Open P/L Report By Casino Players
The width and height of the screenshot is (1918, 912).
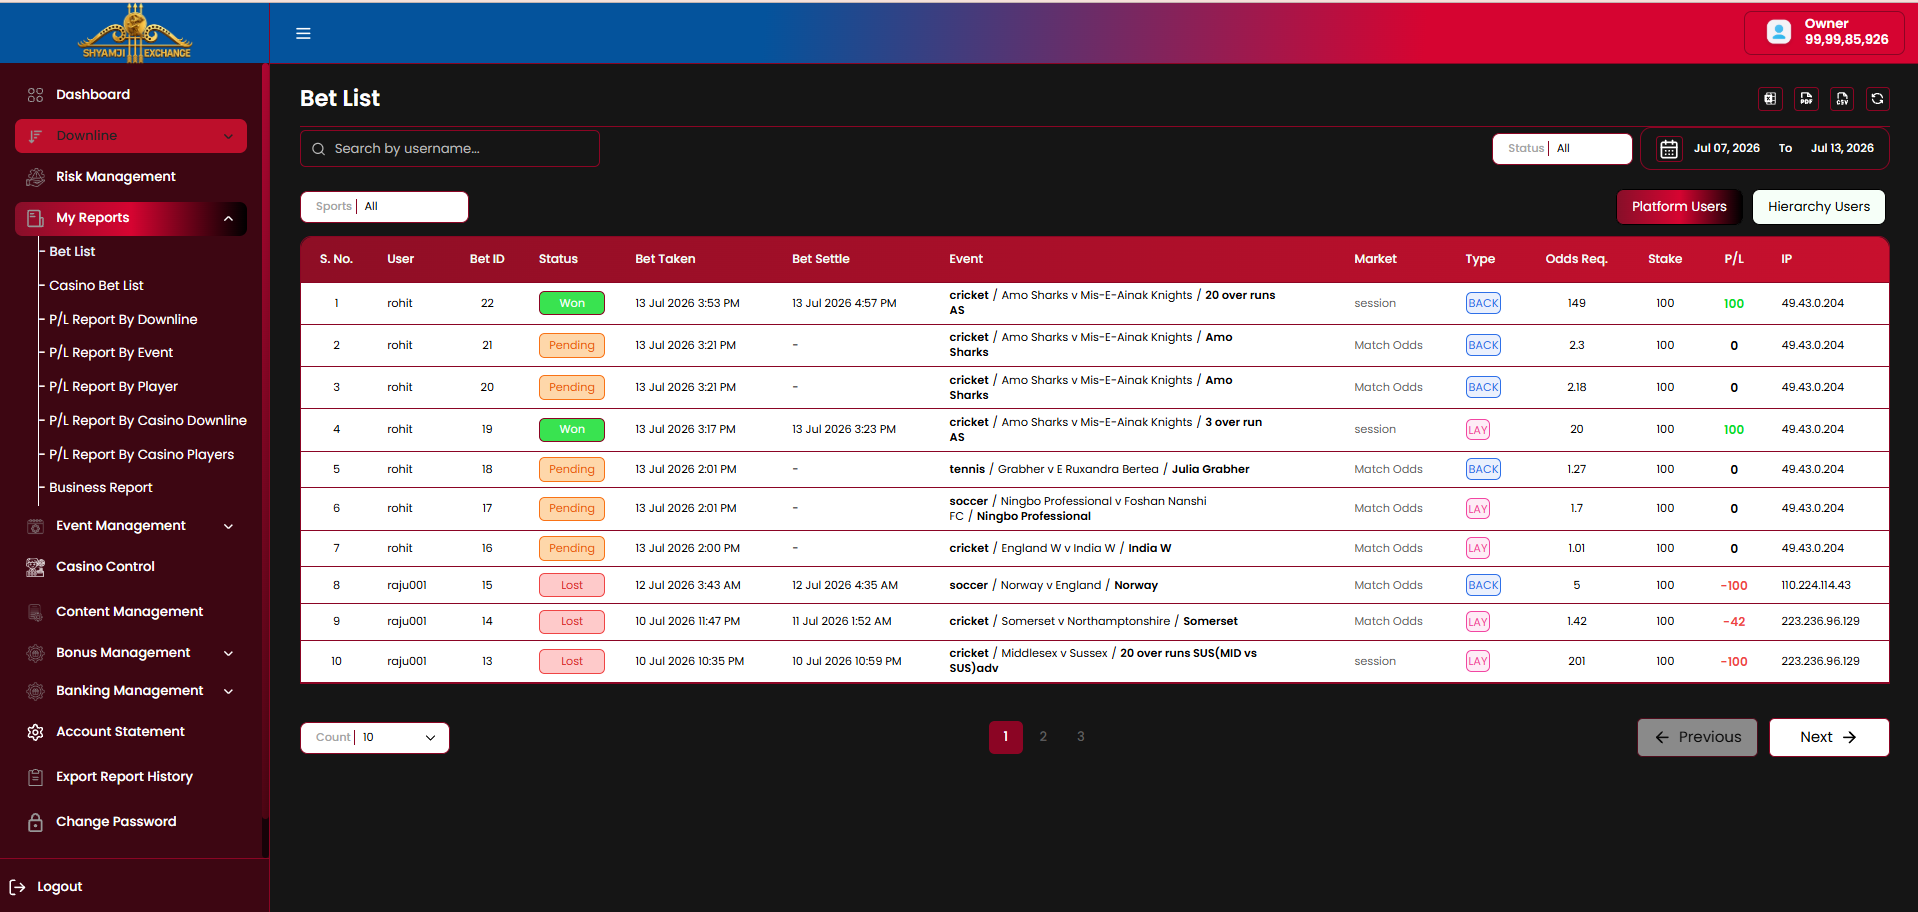[141, 455]
